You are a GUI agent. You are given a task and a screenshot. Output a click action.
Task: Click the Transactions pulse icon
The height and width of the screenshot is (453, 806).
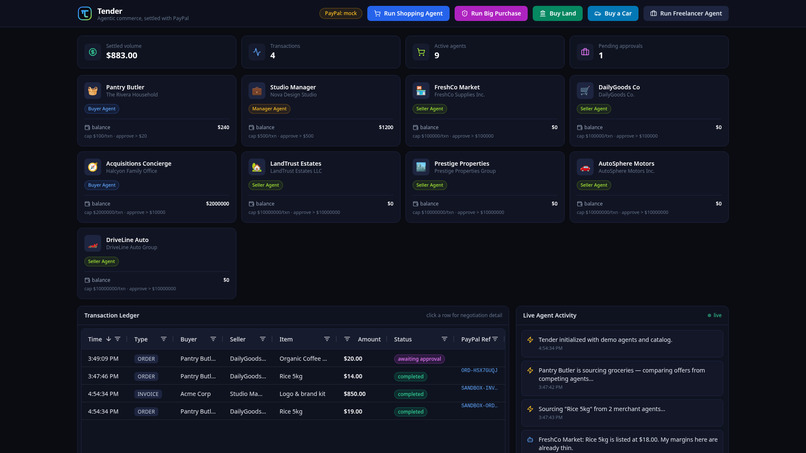point(257,52)
